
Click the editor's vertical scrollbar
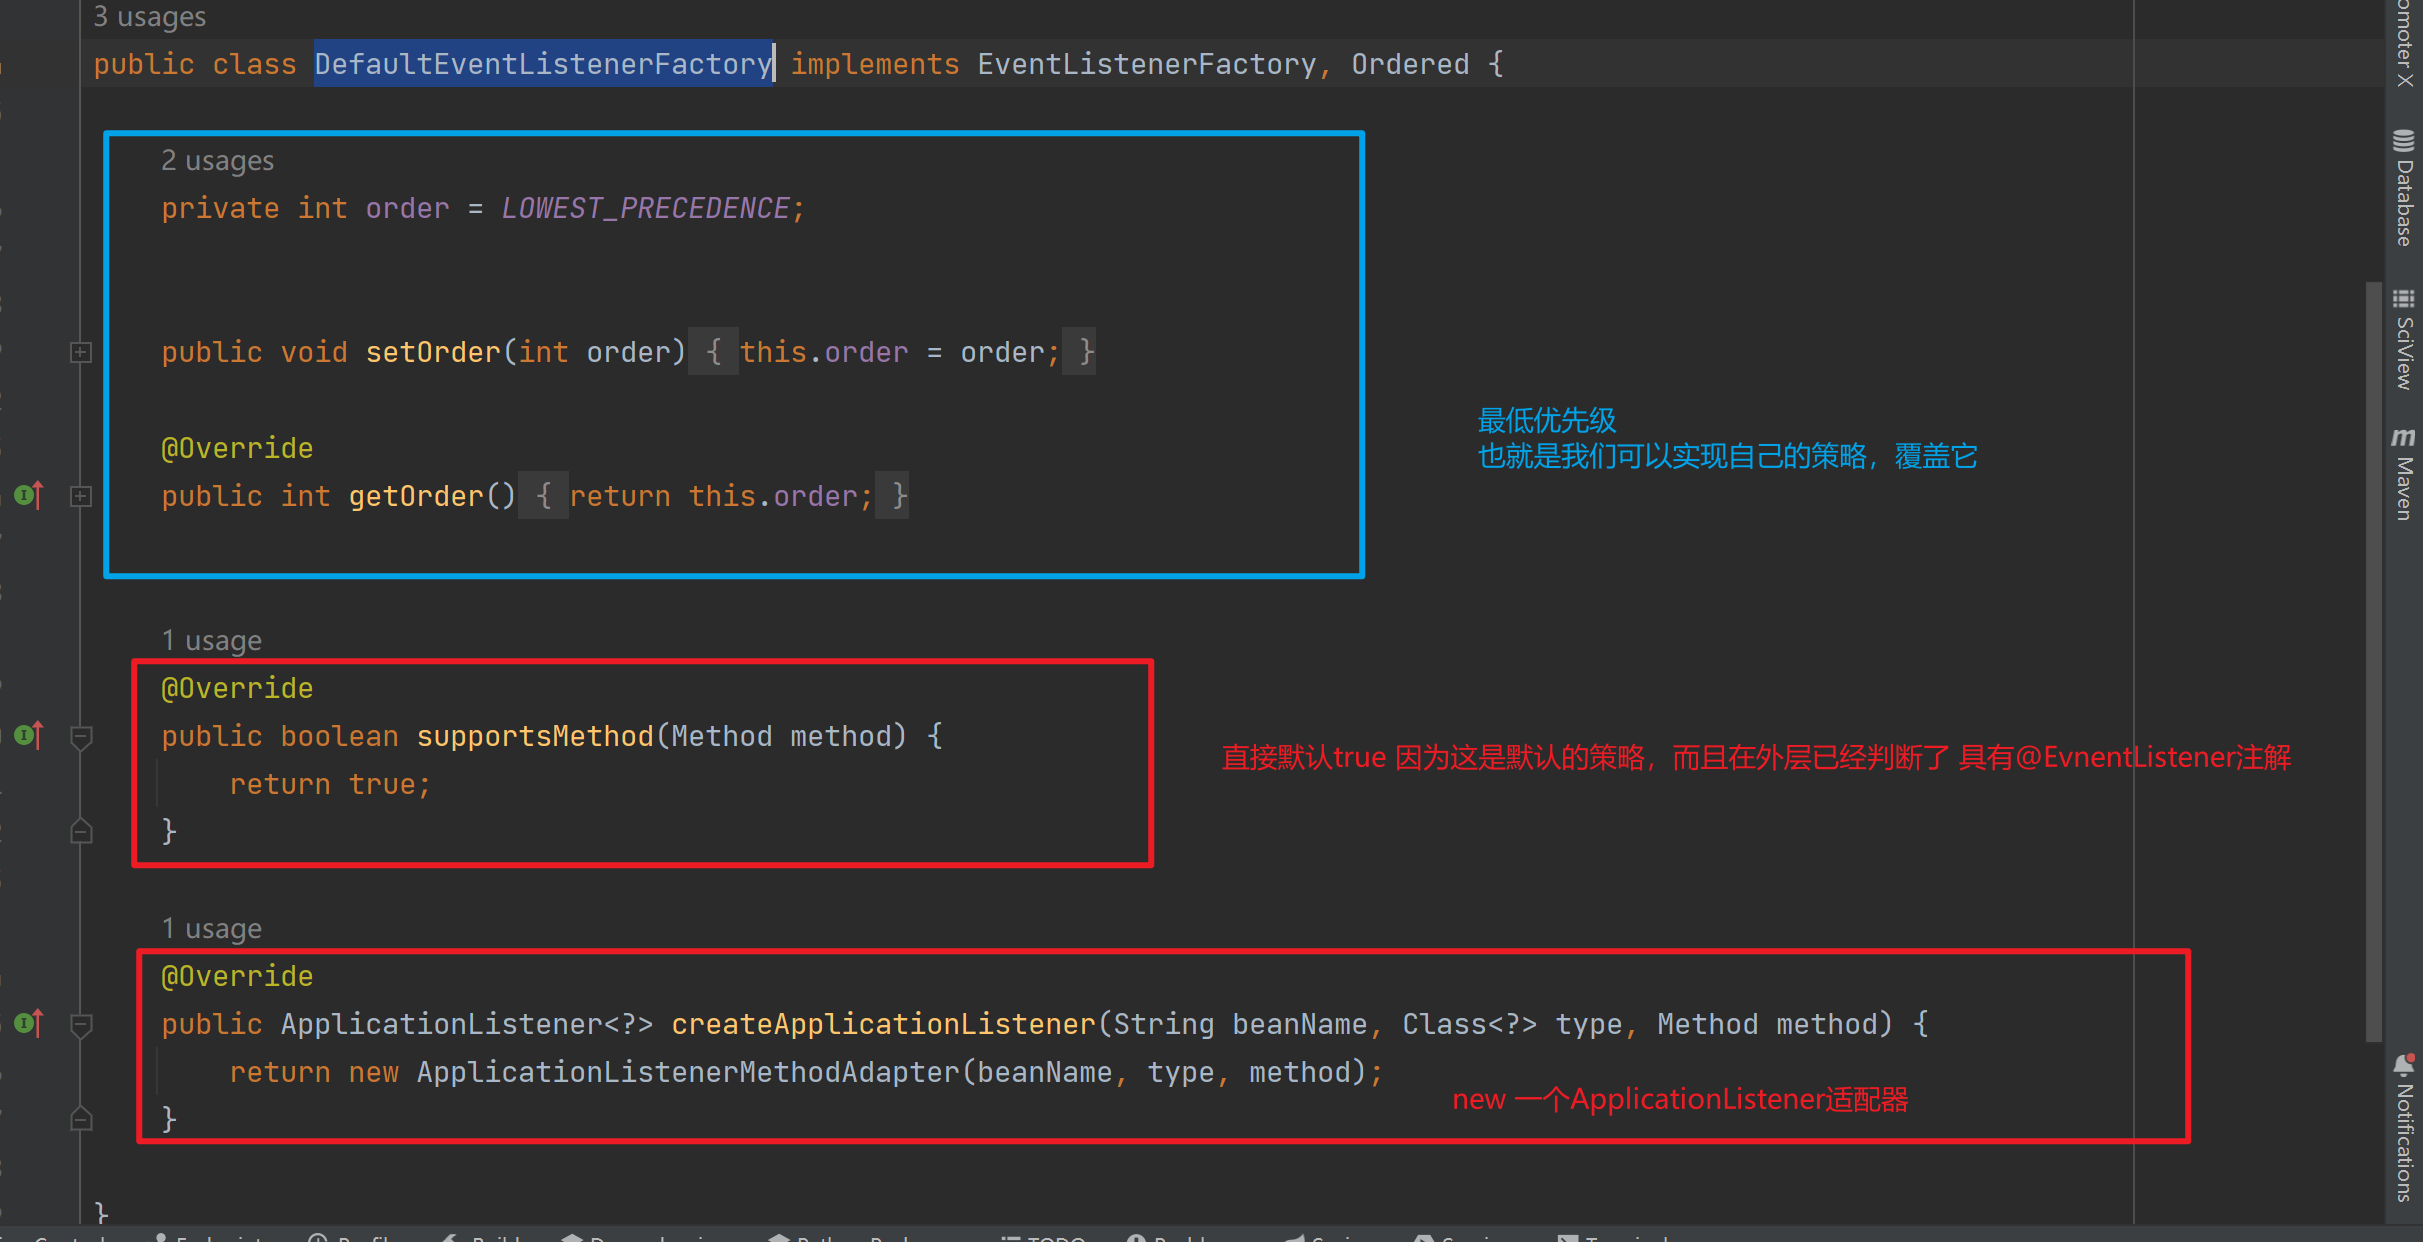click(x=2374, y=660)
